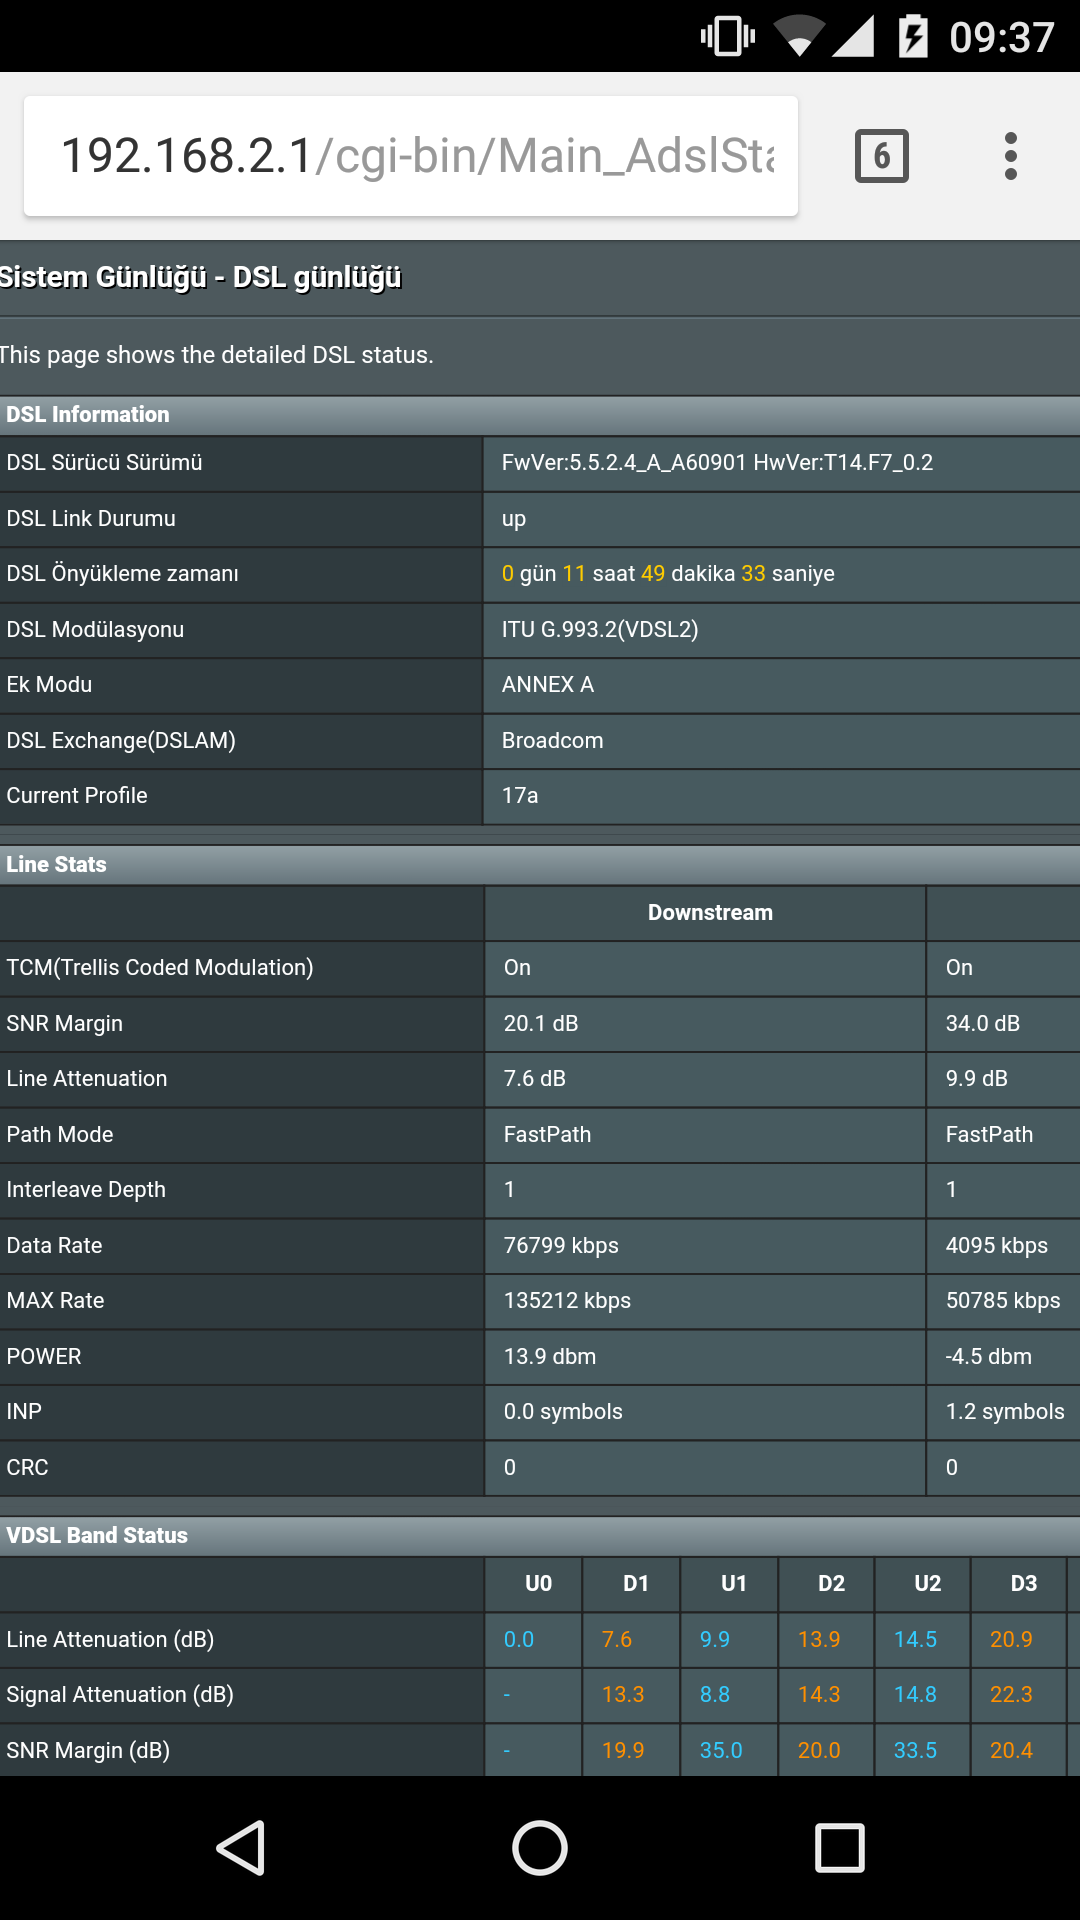Viewport: 1080px width, 1920px height.
Task: Tap the Downstream column header
Action: pyautogui.click(x=710, y=913)
